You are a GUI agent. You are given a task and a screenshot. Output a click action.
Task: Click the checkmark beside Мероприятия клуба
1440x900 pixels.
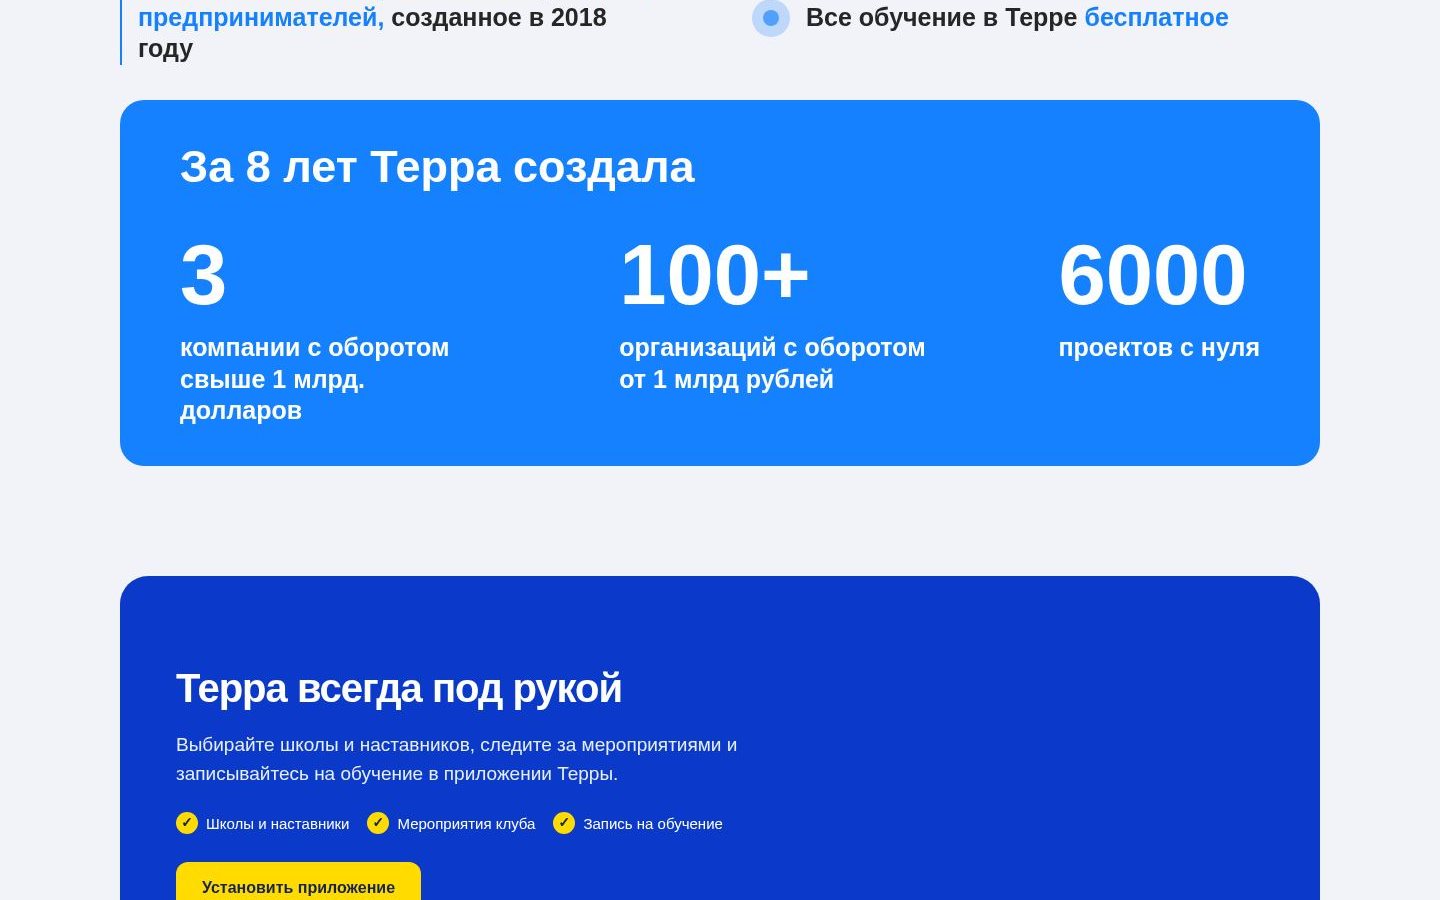pyautogui.click(x=378, y=823)
